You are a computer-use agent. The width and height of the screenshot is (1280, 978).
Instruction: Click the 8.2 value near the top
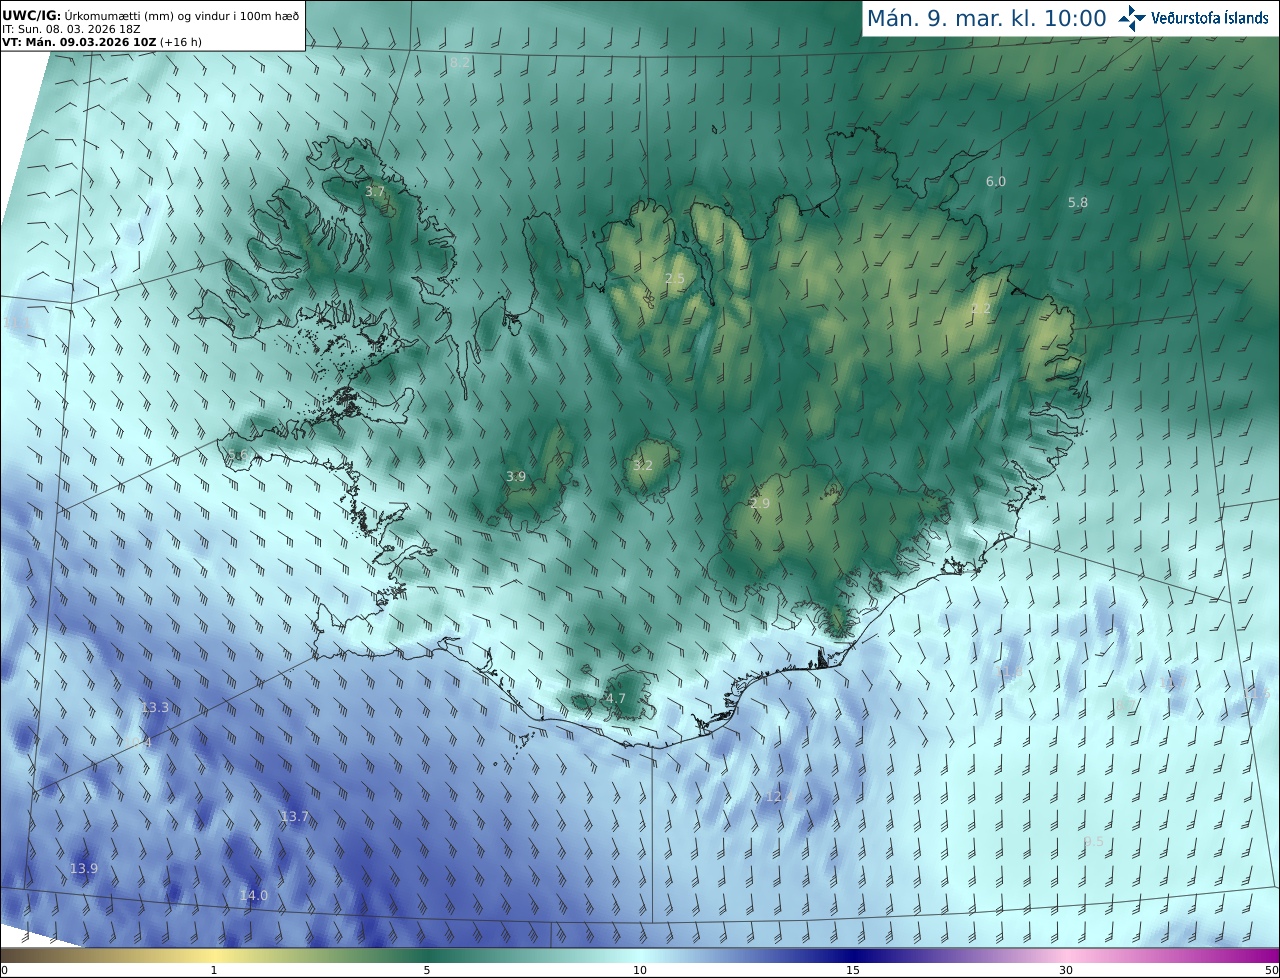pyautogui.click(x=460, y=63)
